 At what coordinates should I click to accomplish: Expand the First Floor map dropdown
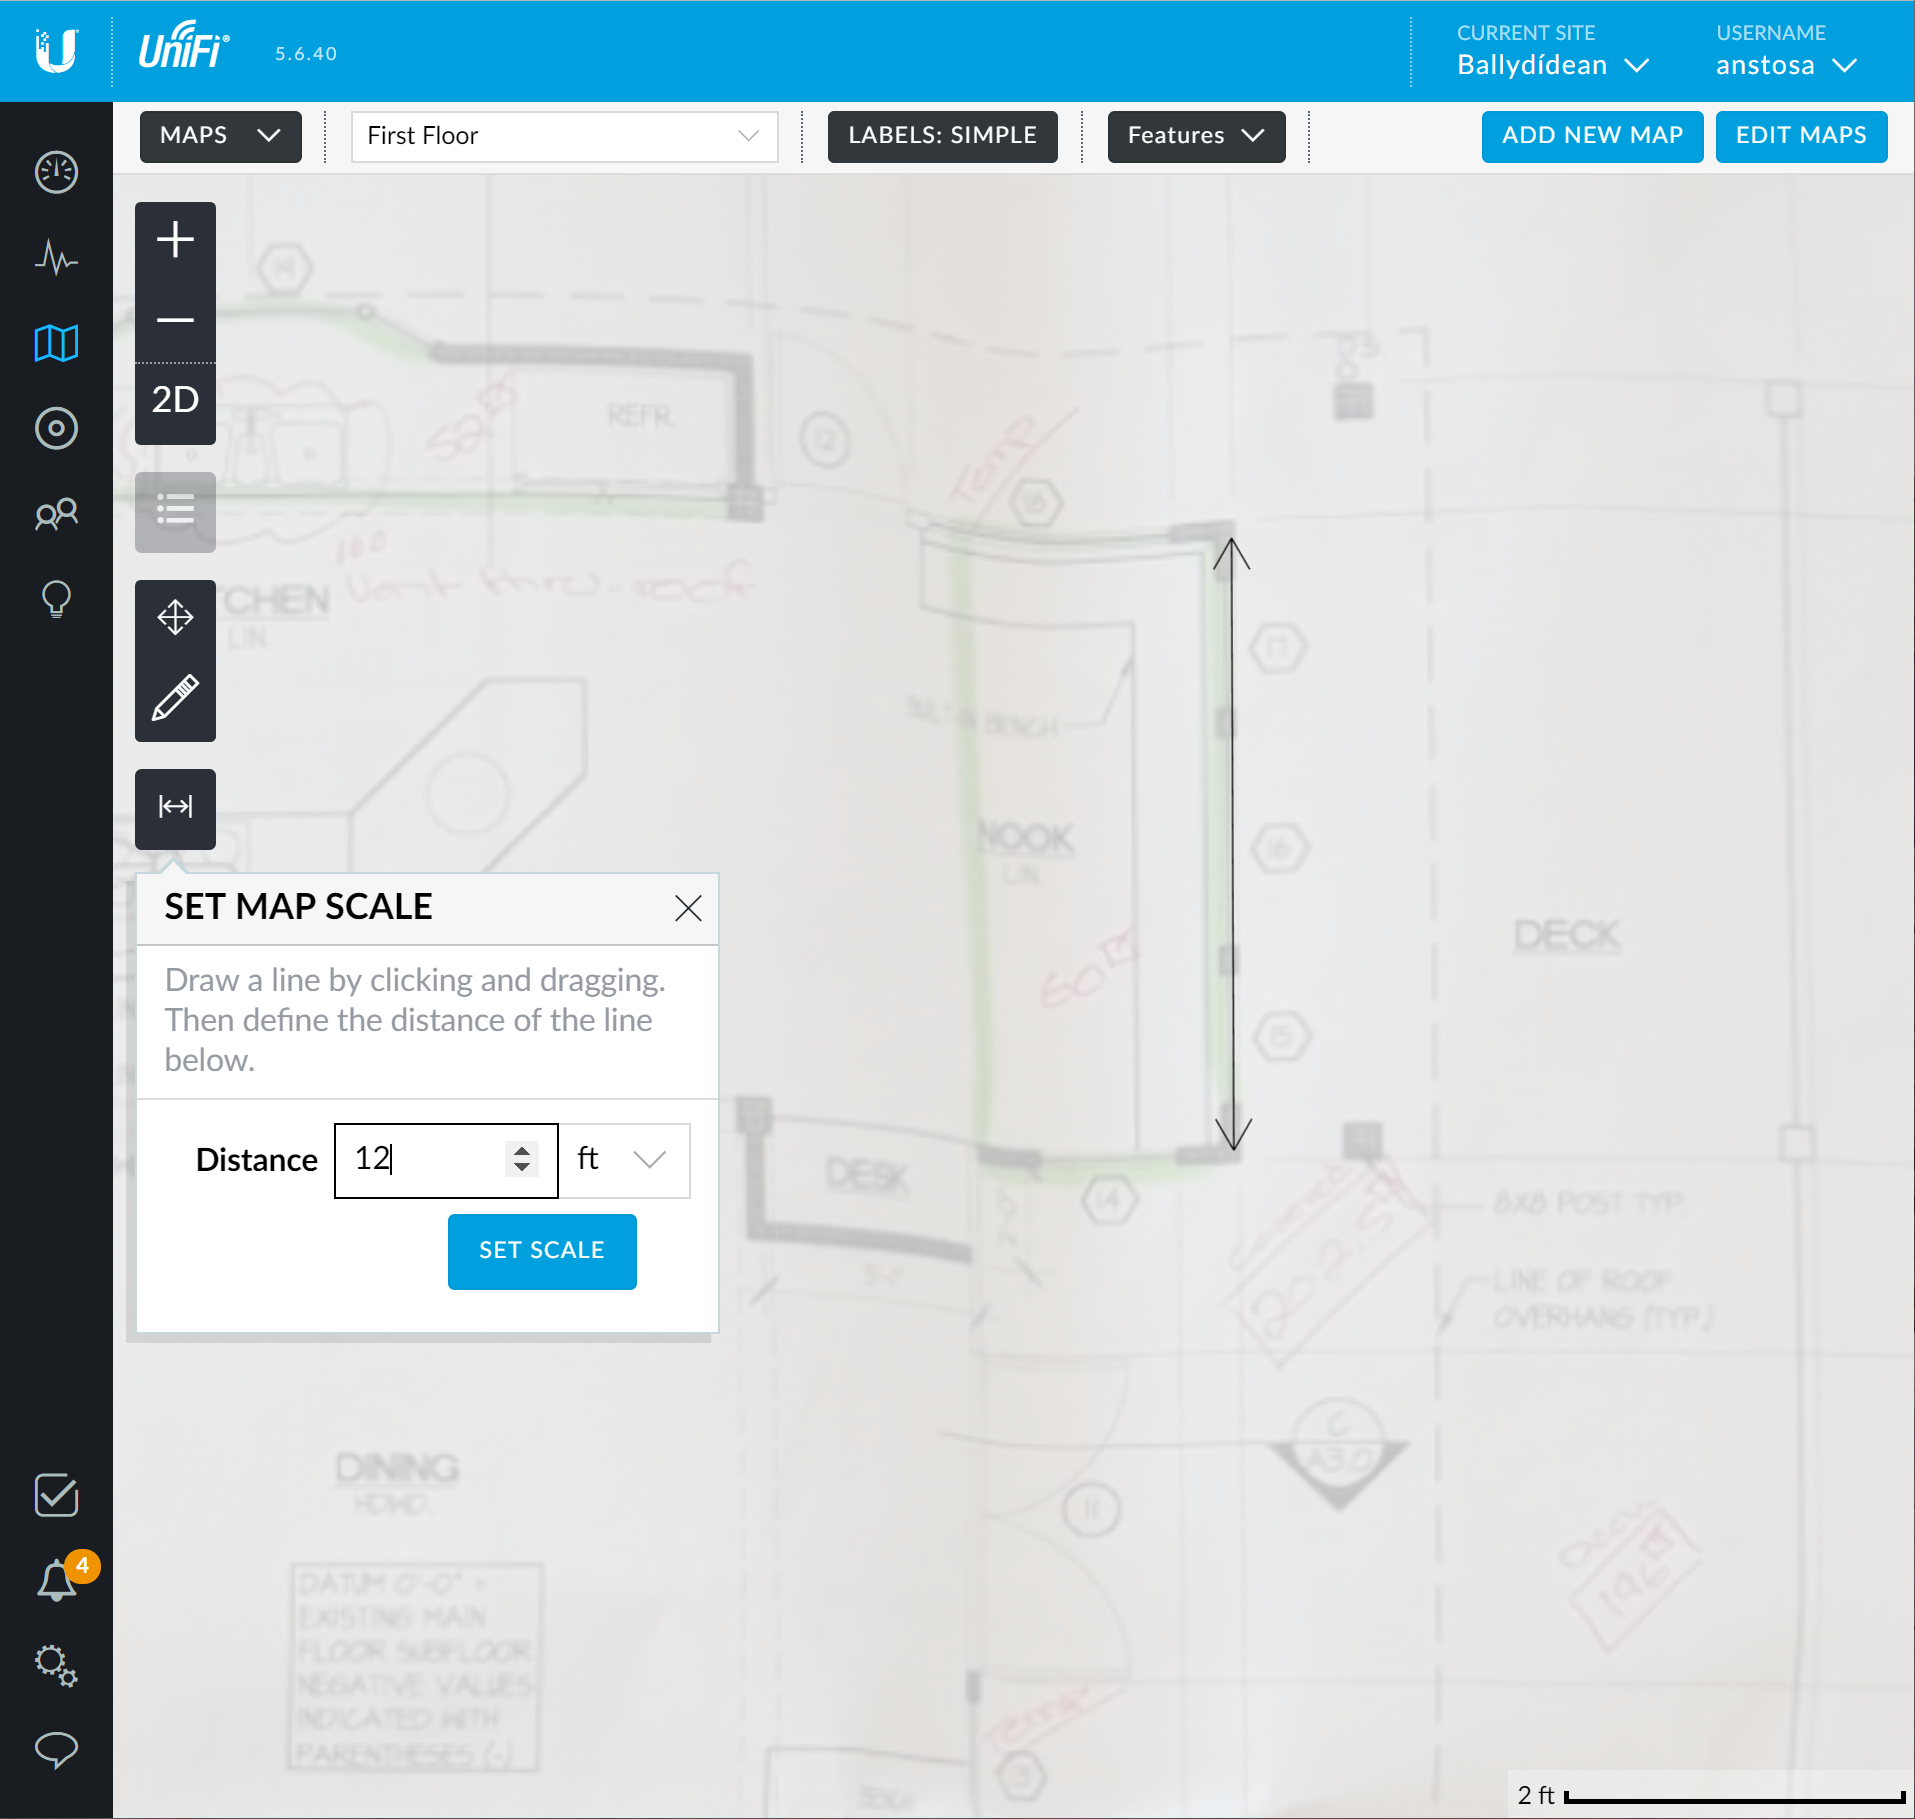pos(563,136)
